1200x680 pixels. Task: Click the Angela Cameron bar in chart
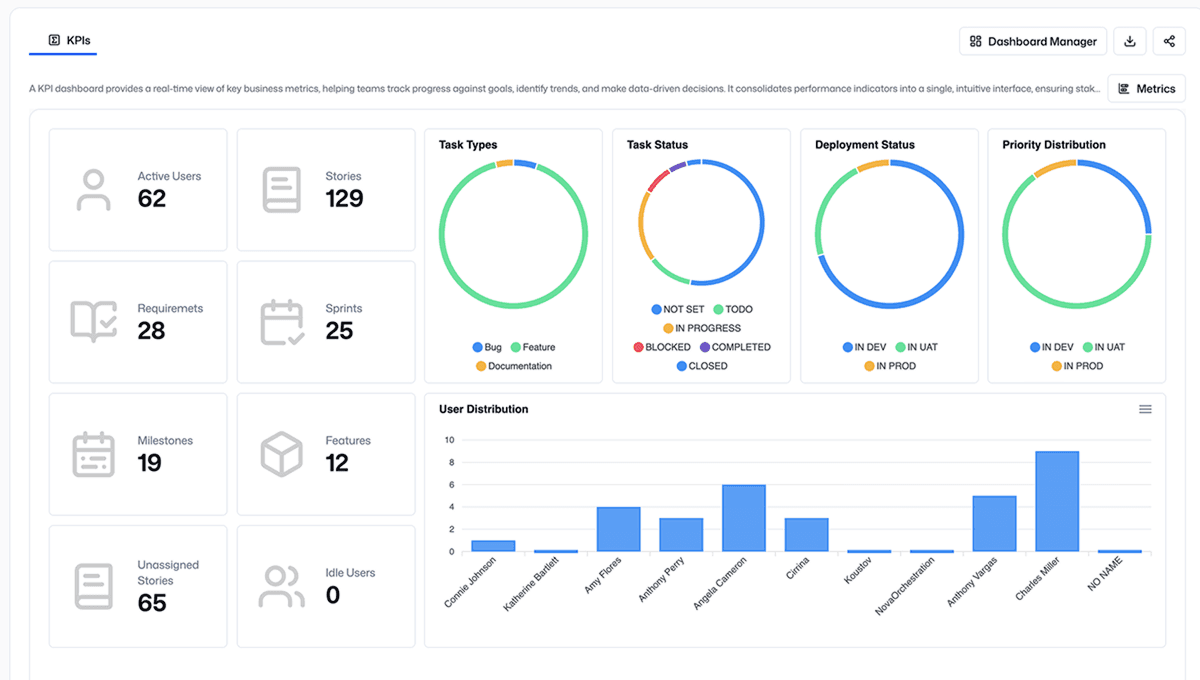[743, 518]
